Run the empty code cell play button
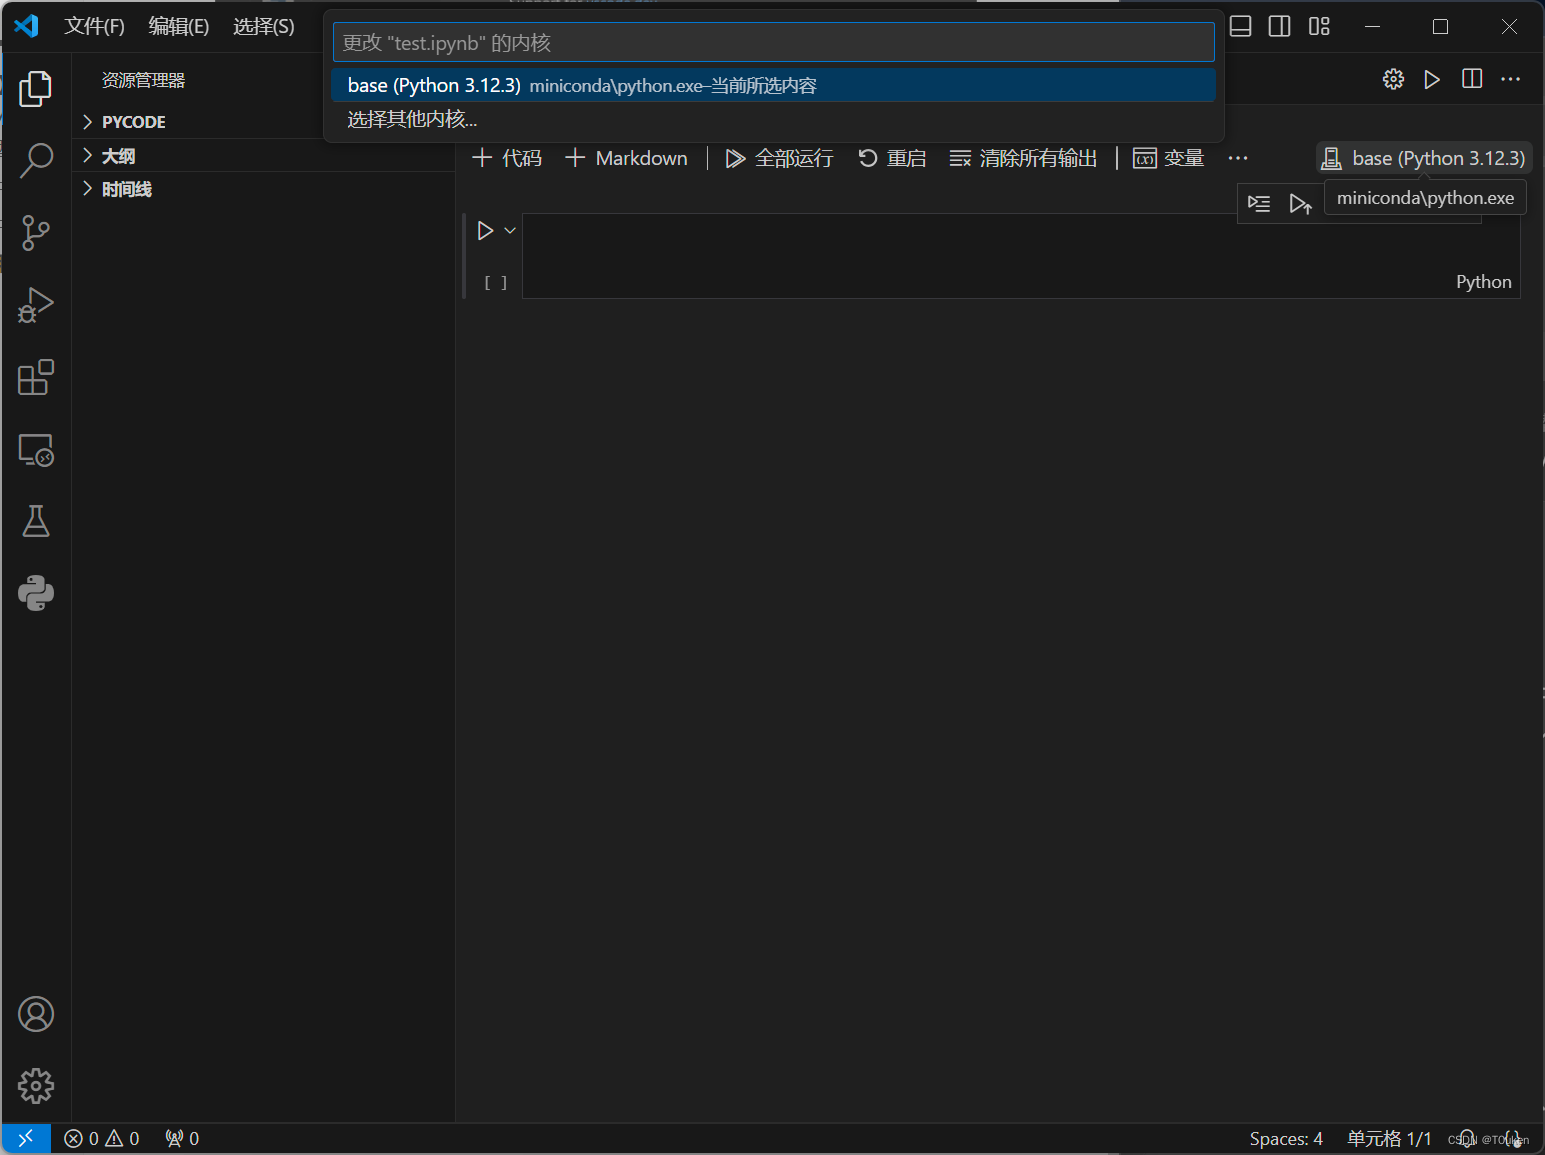 point(487,229)
